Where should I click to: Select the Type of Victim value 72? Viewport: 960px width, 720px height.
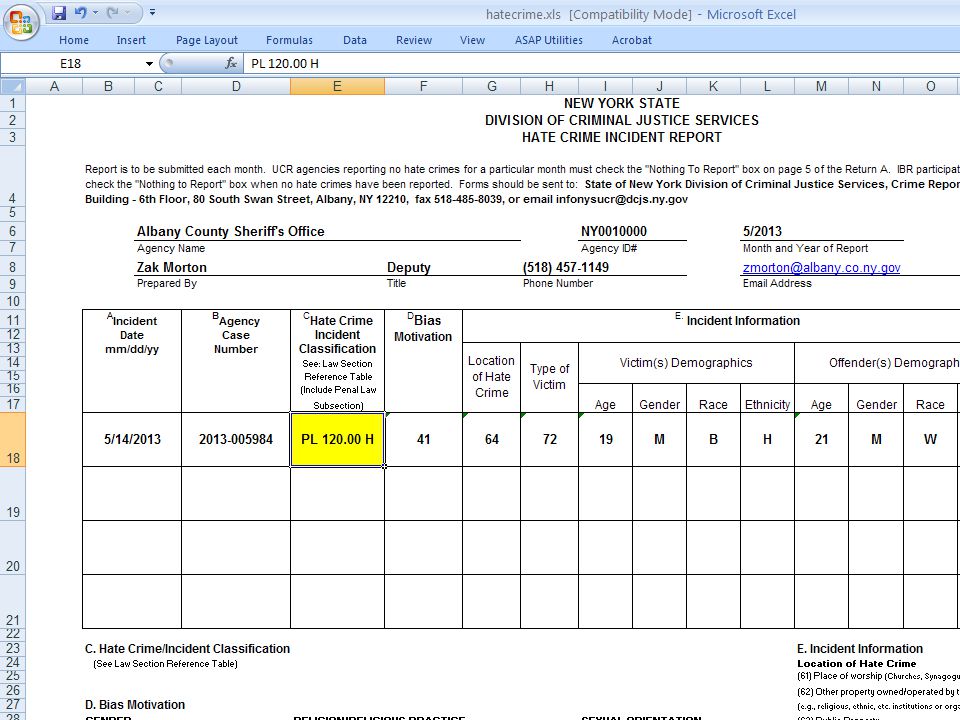tap(549, 439)
